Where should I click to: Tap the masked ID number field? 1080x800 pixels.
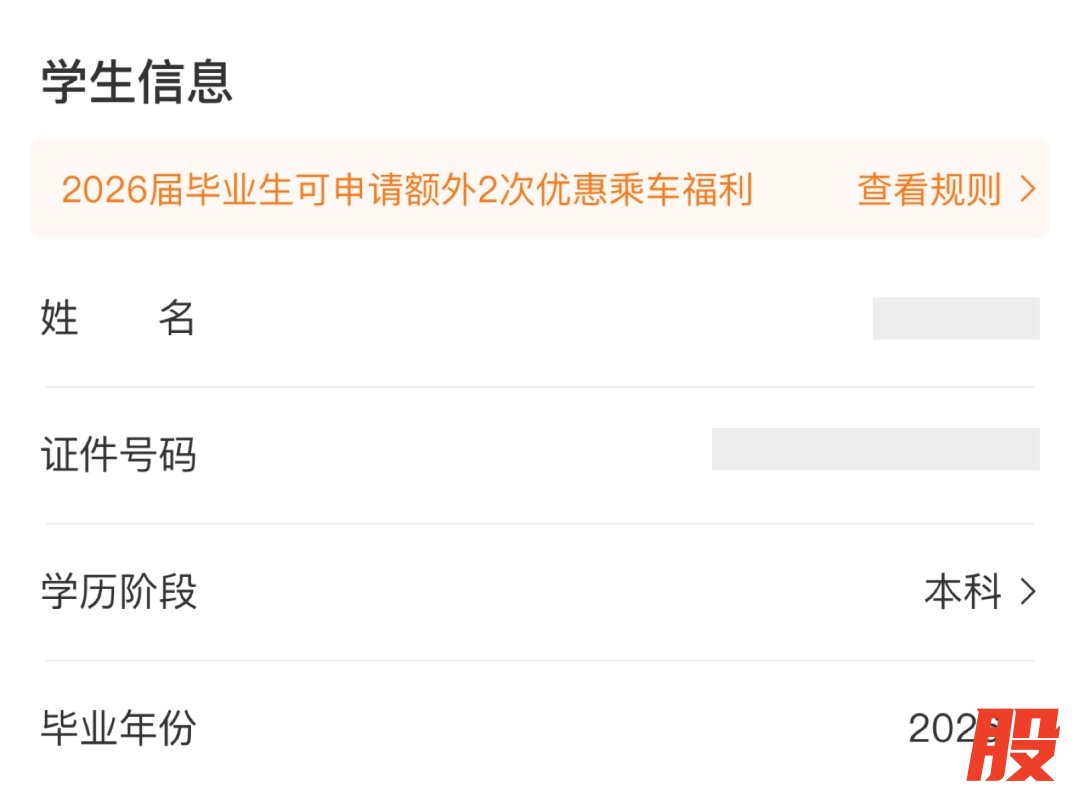875,450
